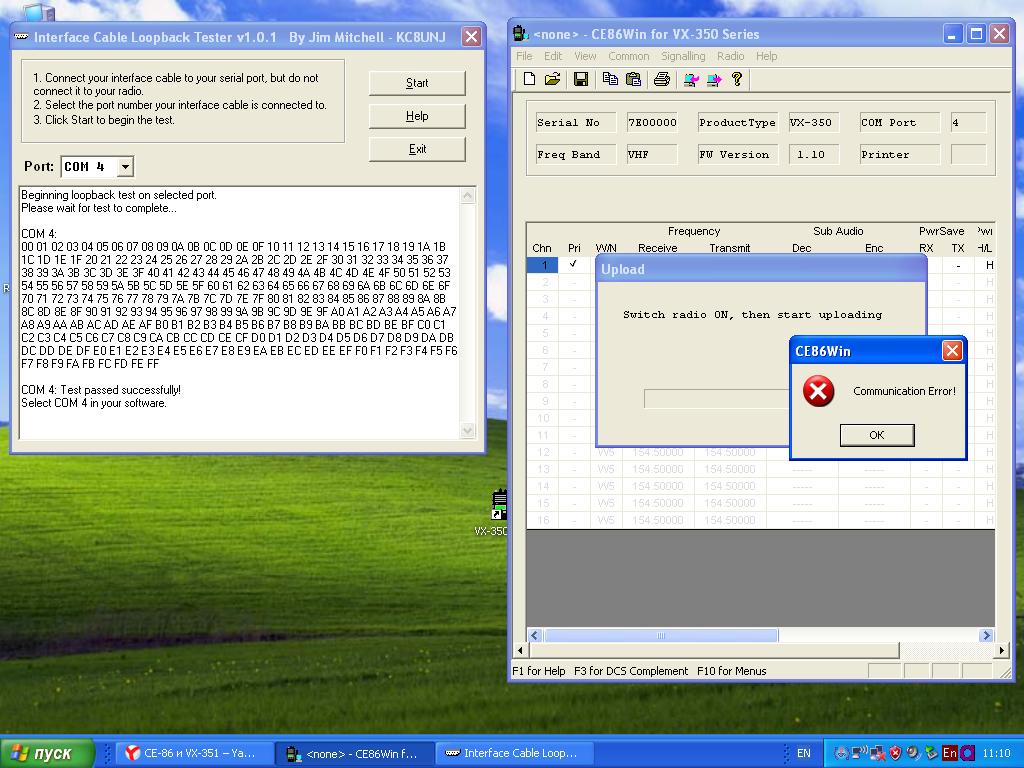Screen dimensions: 1024x768
Task: Open the File menu in CE86Win
Action: click(524, 56)
